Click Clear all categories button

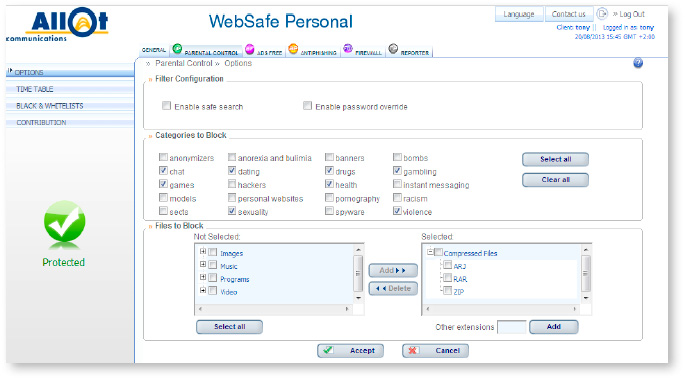[x=555, y=180]
